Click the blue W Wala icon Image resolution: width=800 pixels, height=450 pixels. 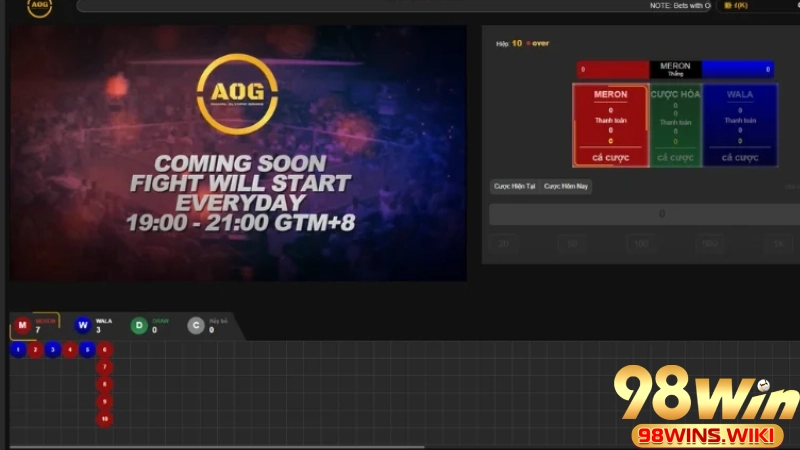pos(83,325)
